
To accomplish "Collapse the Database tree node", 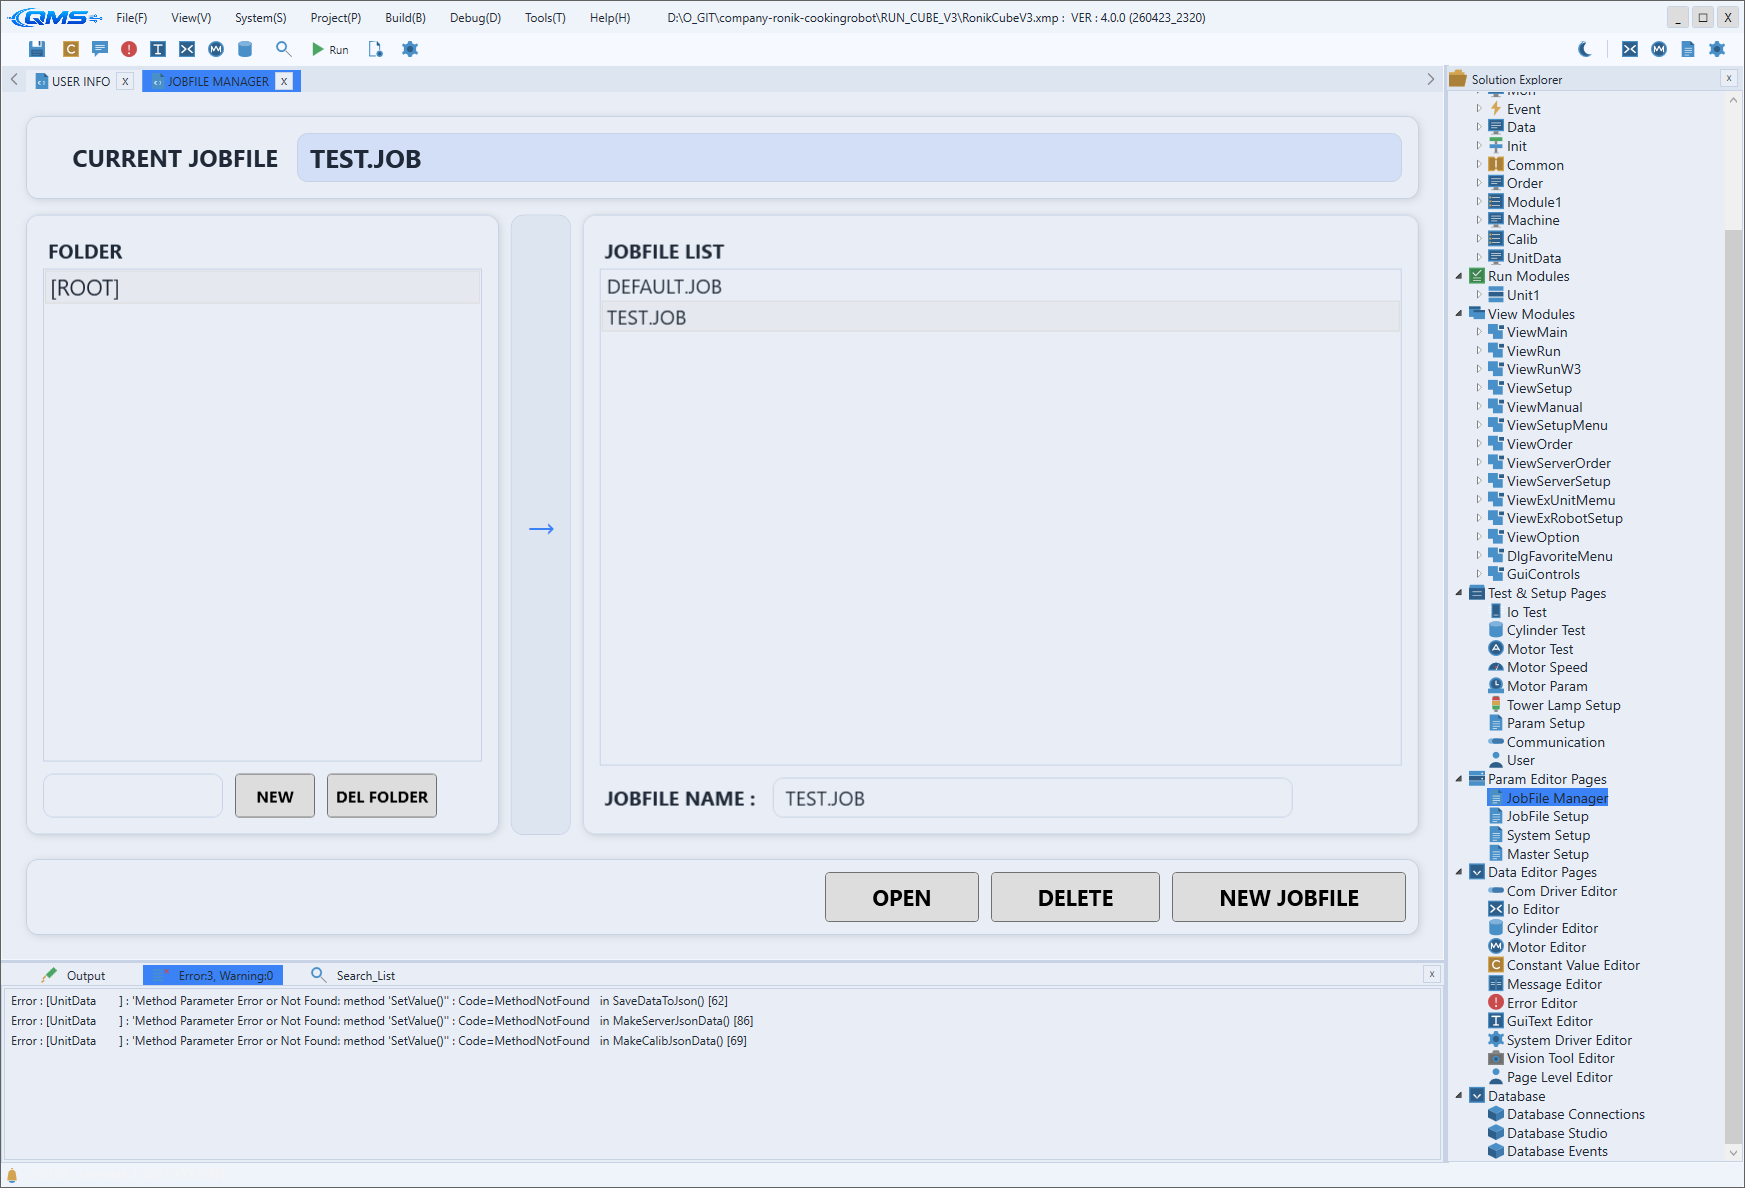I will tap(1459, 1096).
